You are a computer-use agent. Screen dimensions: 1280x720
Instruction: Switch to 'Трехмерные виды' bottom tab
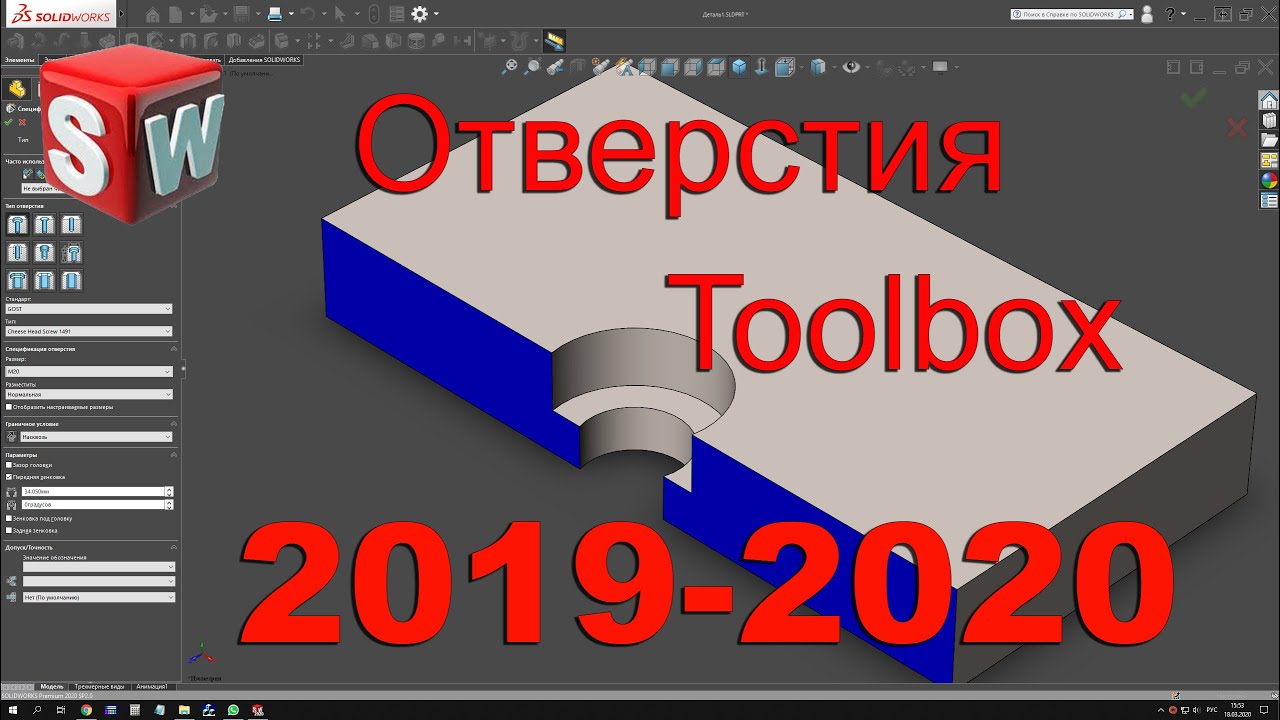[100, 687]
